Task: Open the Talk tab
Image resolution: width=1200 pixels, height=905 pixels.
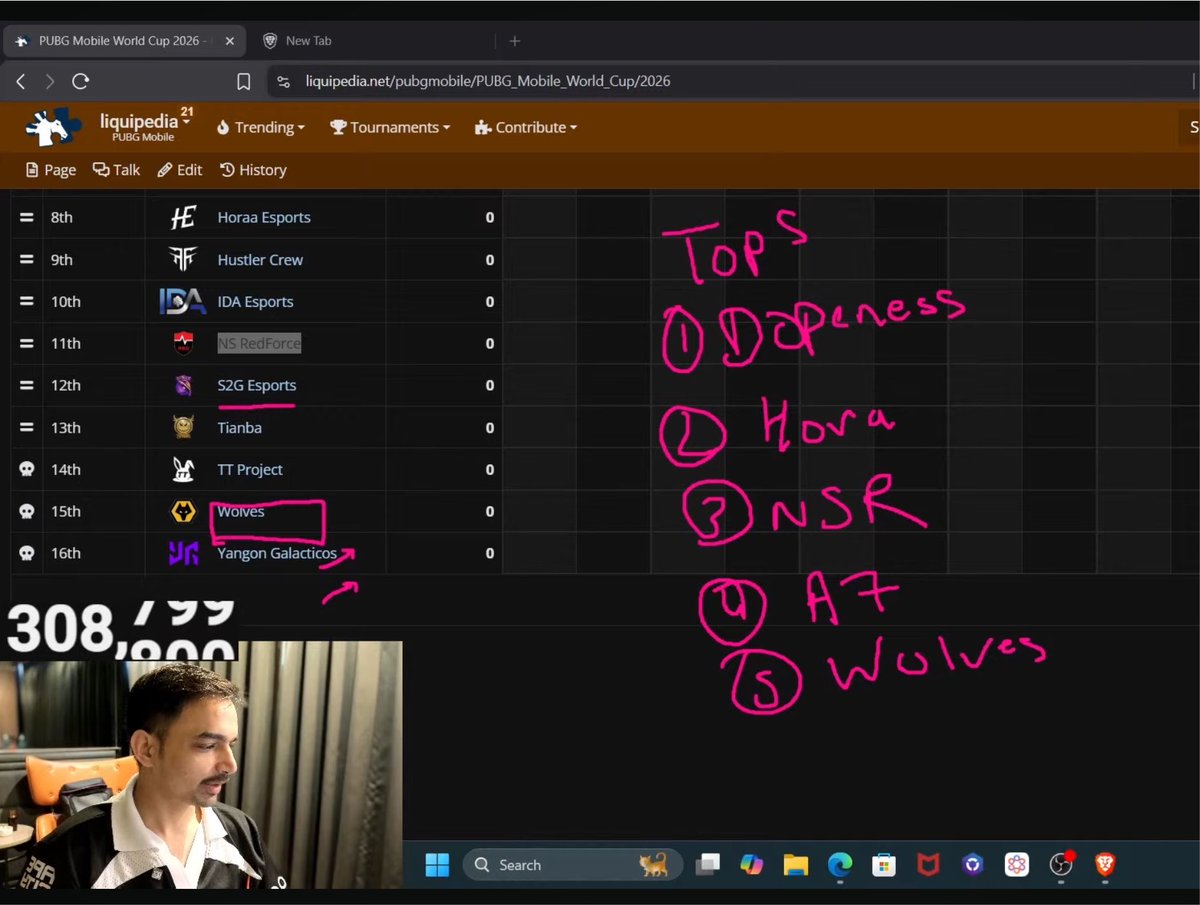Action: click(117, 170)
